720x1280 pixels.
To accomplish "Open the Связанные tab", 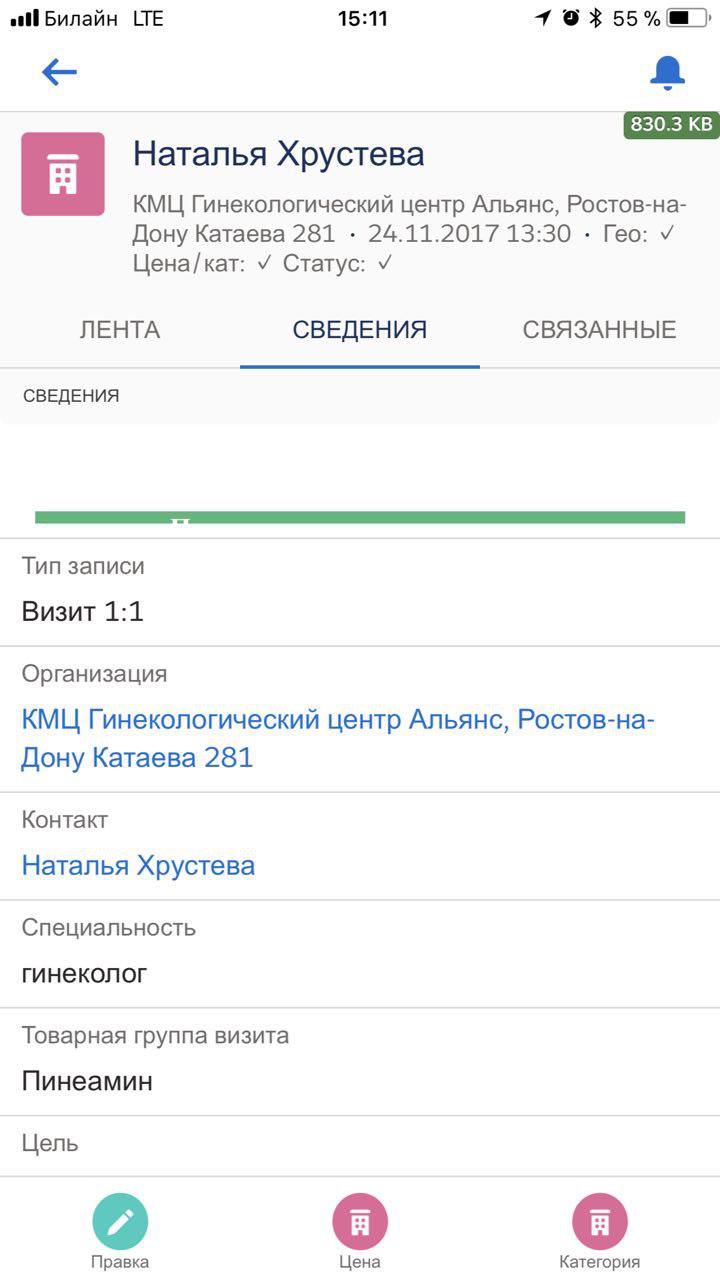I will tap(599, 330).
